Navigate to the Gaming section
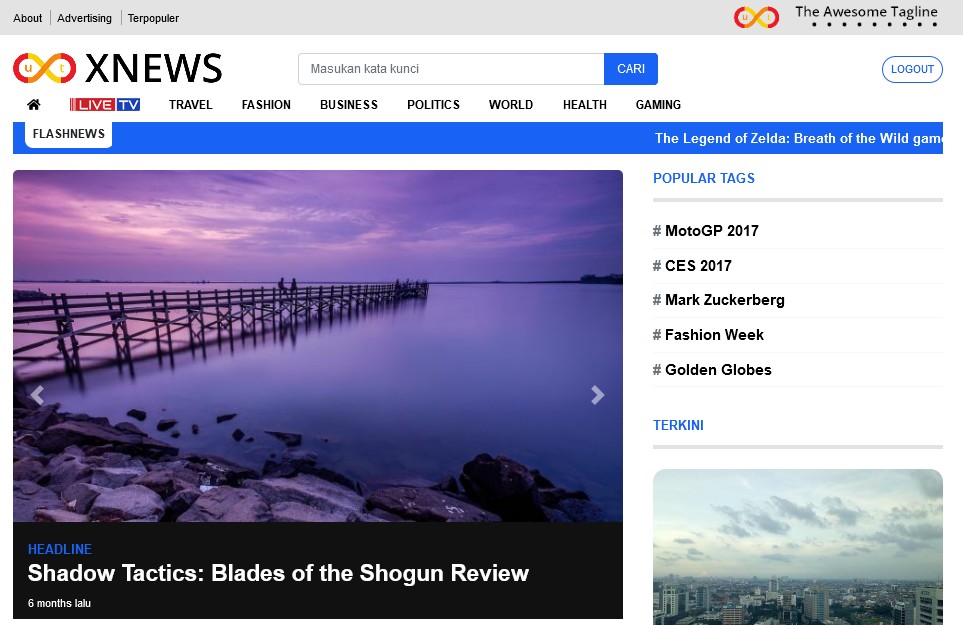Viewport: 963px width, 625px height. coord(658,105)
